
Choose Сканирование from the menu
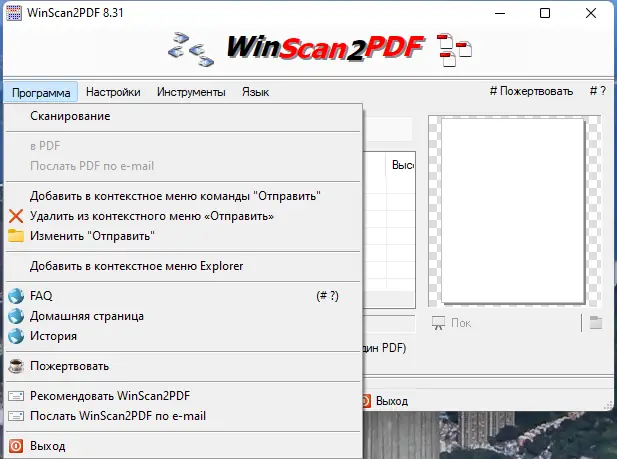[x=183, y=116]
